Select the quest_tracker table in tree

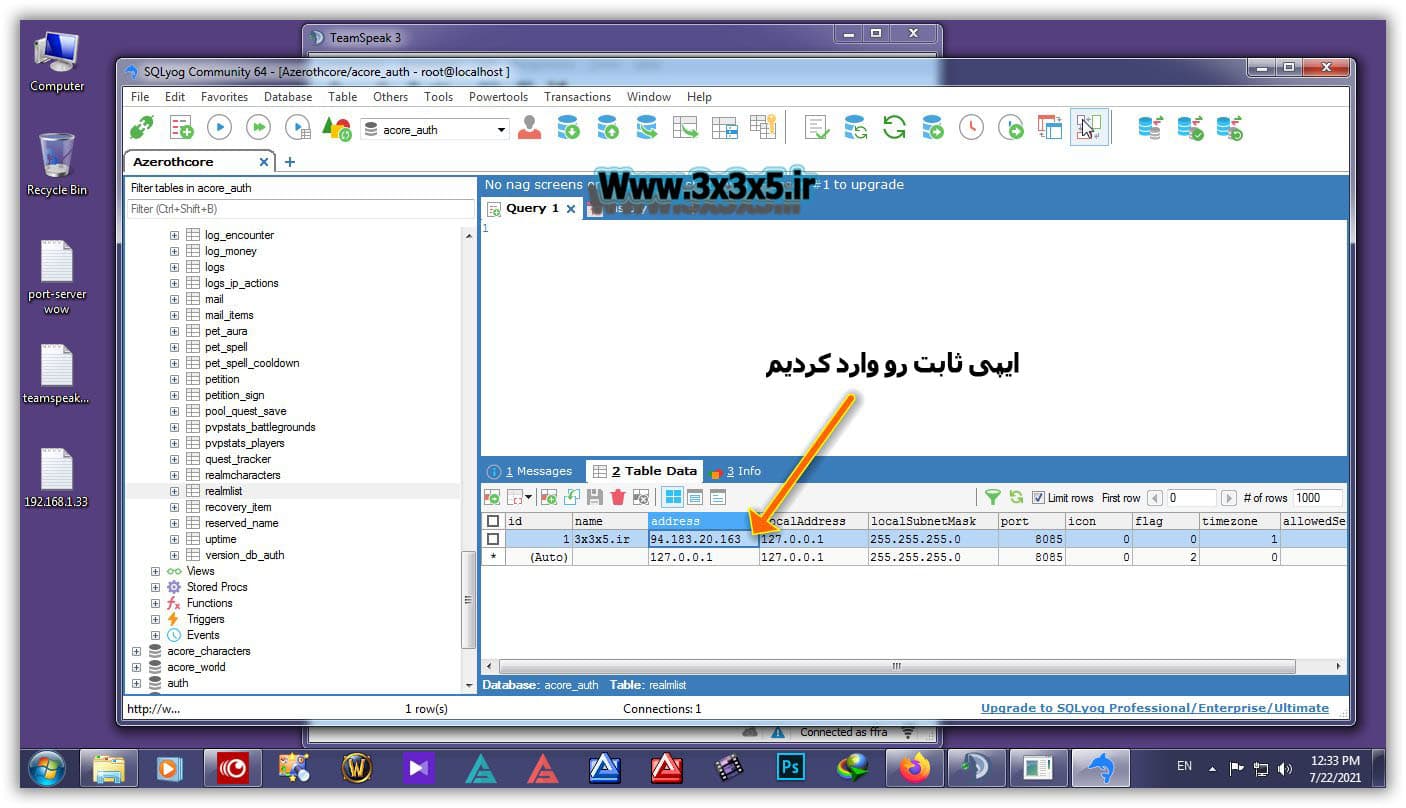237,459
